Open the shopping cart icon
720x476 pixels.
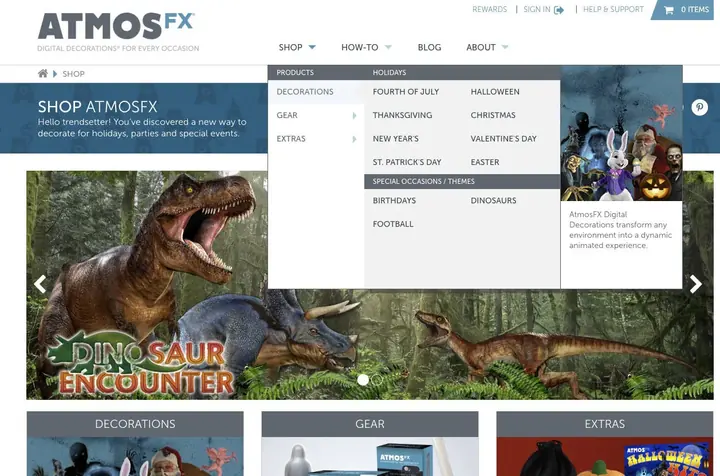point(669,10)
